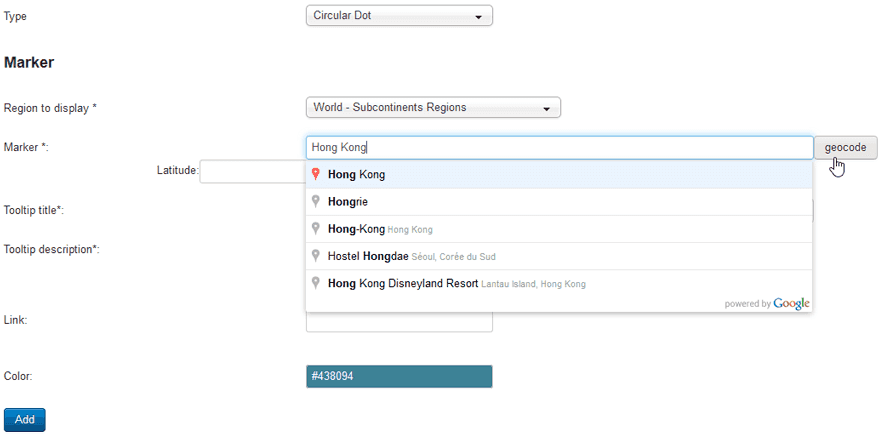Image resolution: width=890 pixels, height=434 pixels.
Task: Click the pin icon for Disneyland Resort
Action: 316,283
